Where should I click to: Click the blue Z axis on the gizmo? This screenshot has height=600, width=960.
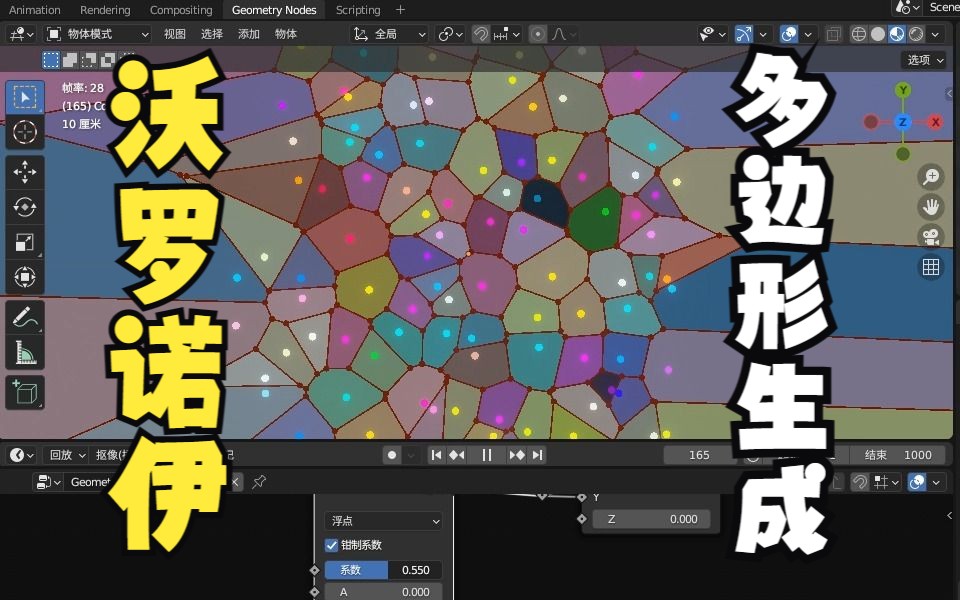(902, 122)
